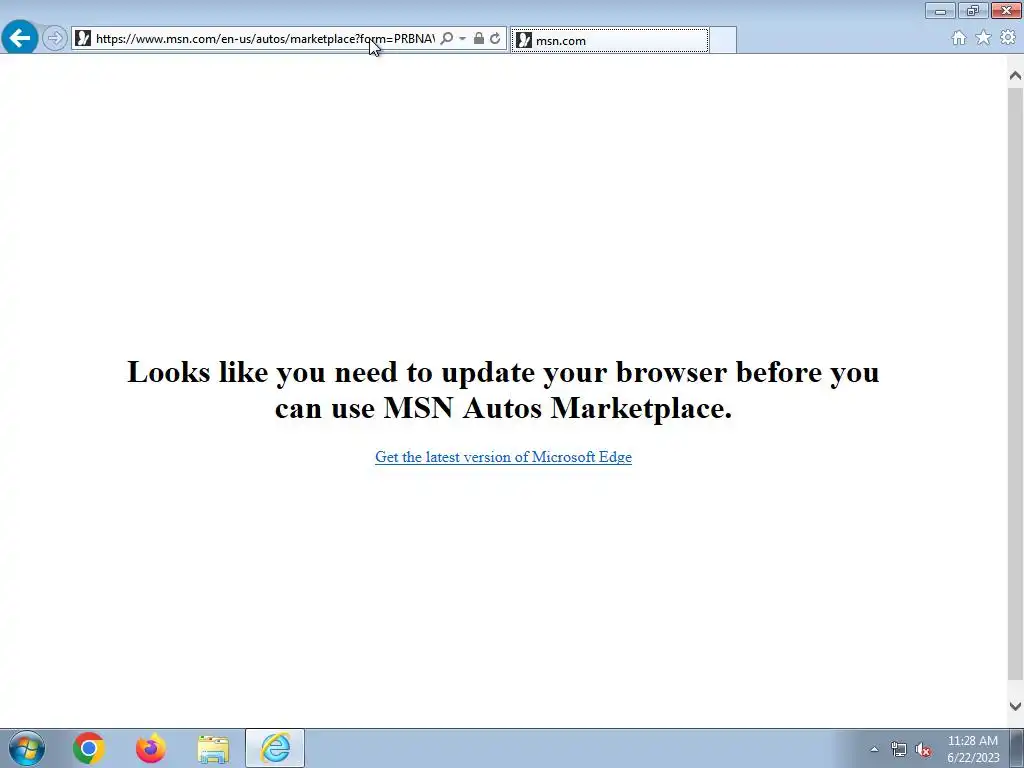Click the muted volume tray icon
1024x768 pixels.
923,750
